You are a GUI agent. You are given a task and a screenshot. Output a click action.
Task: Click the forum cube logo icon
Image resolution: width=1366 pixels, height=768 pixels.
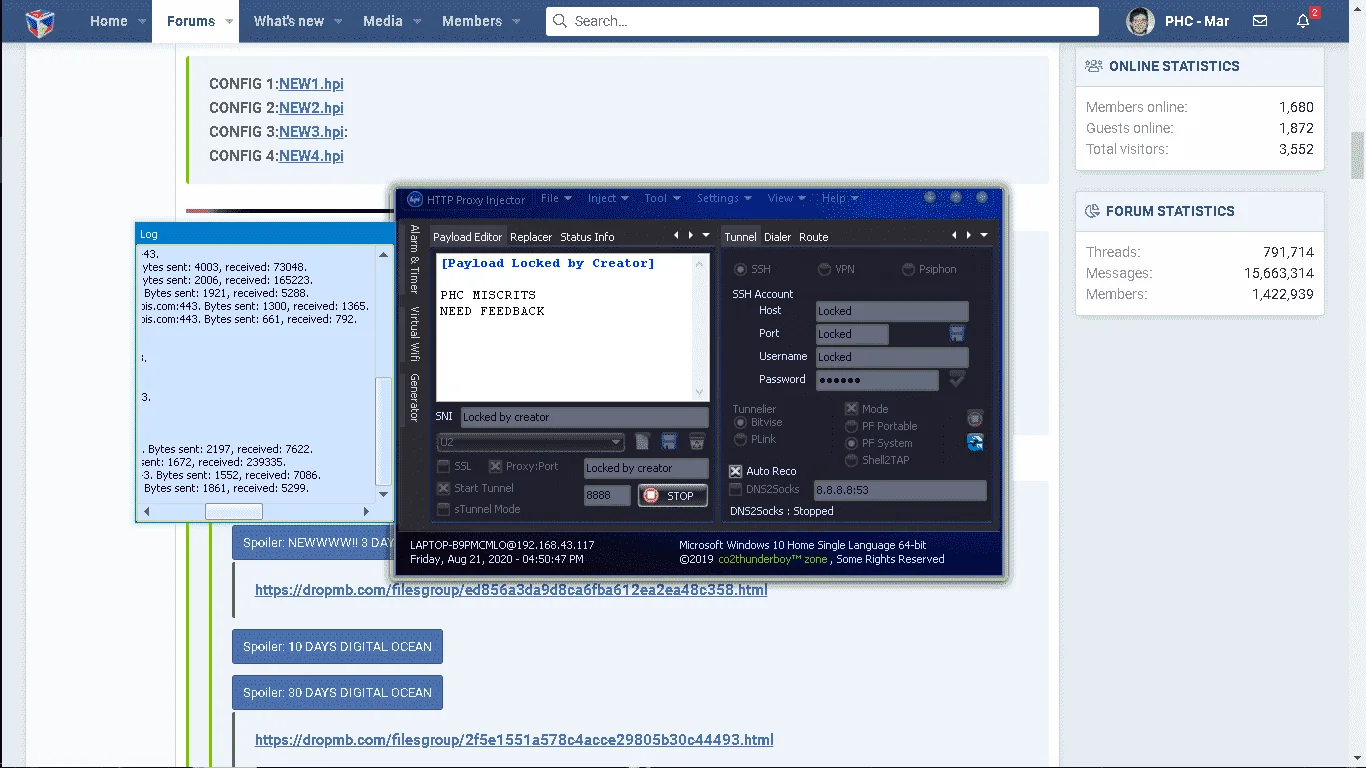(x=40, y=21)
